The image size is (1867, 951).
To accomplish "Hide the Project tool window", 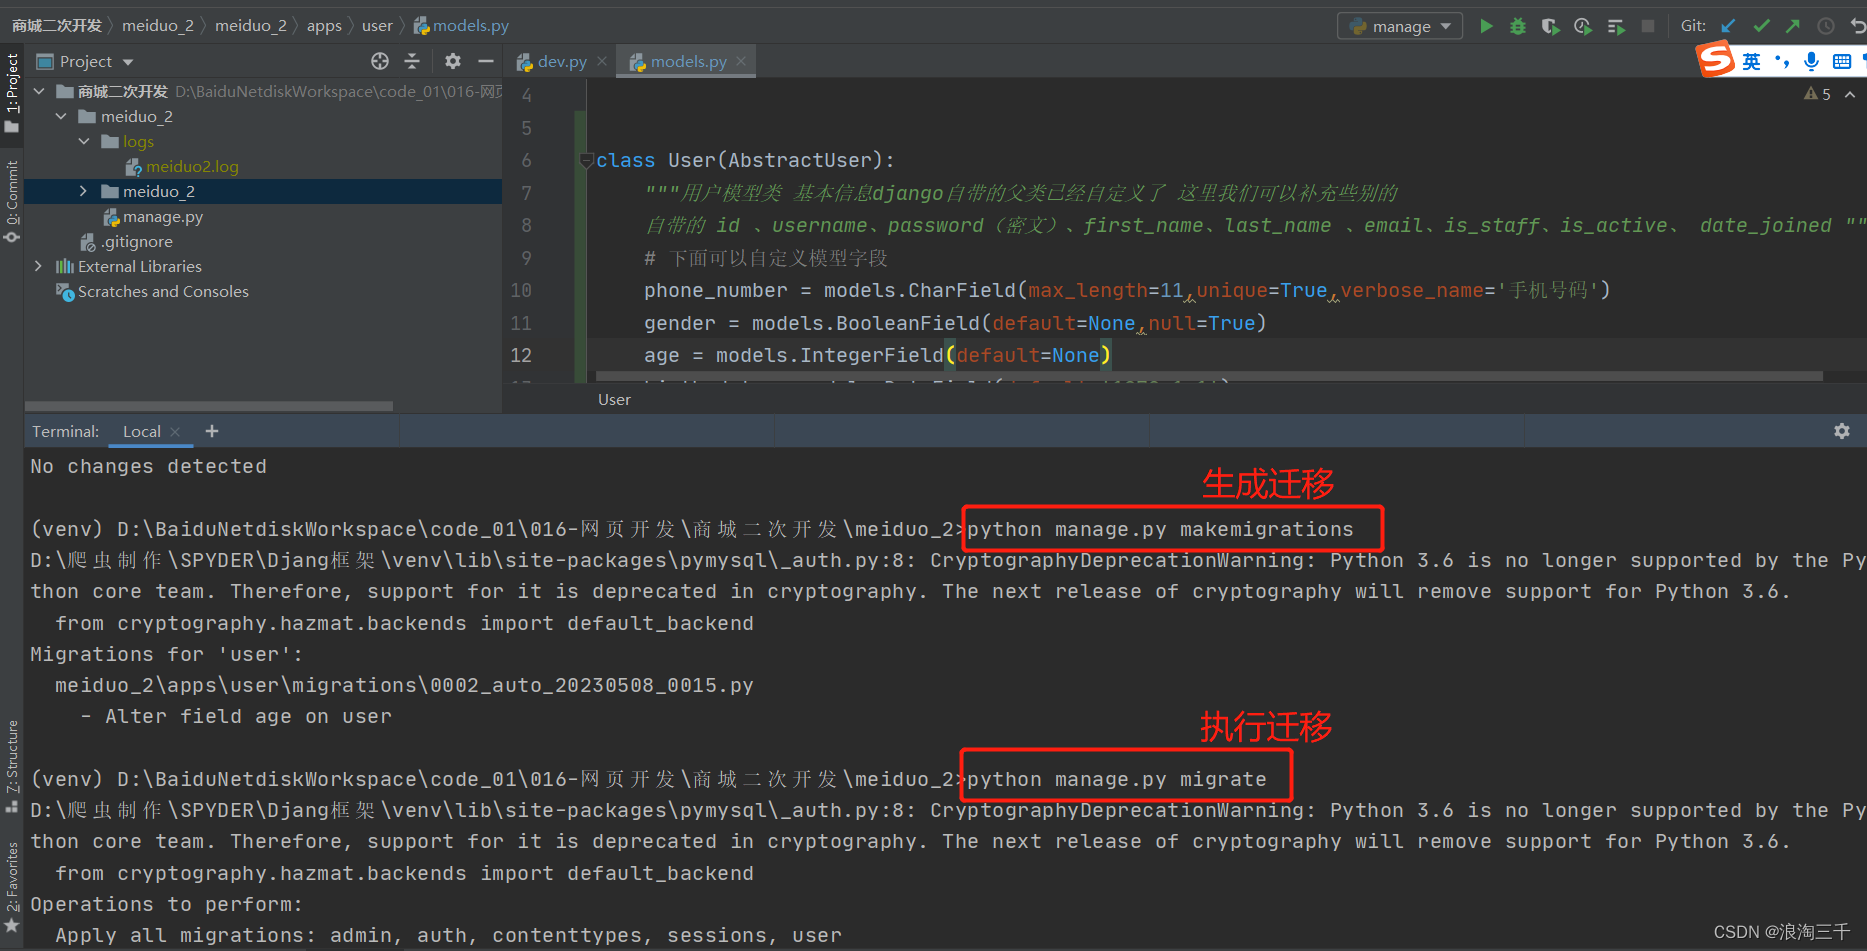I will pos(486,61).
